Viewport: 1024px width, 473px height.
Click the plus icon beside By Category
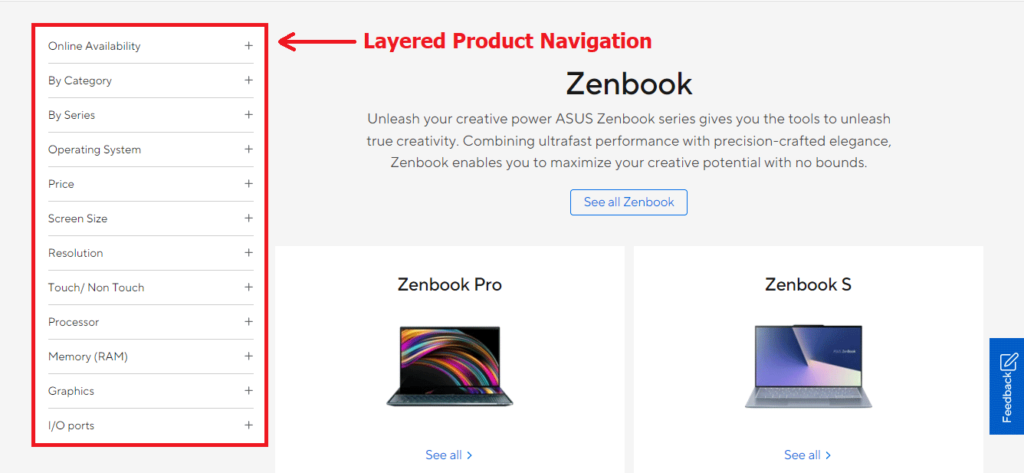(249, 80)
